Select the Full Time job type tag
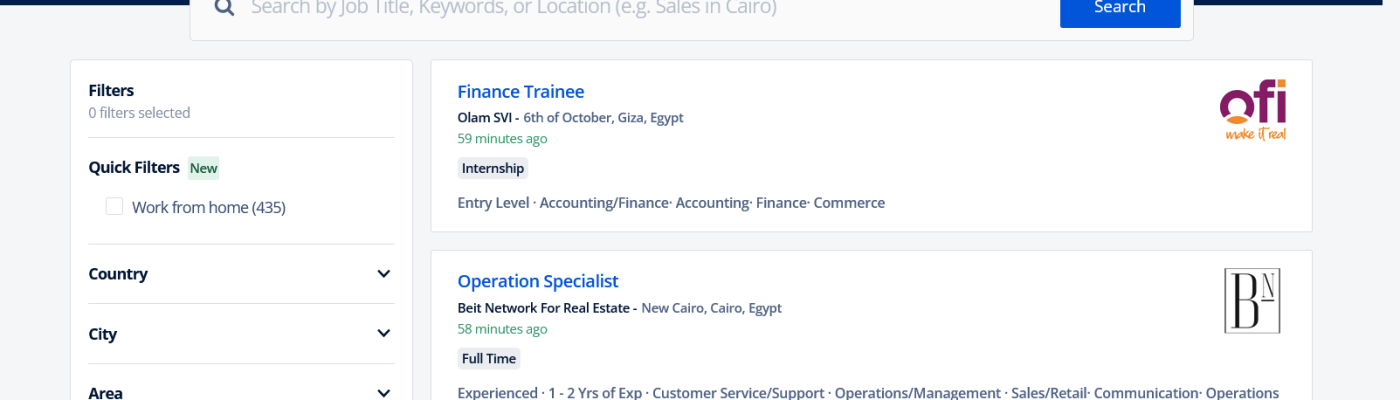This screenshot has width=1400, height=400. click(489, 358)
